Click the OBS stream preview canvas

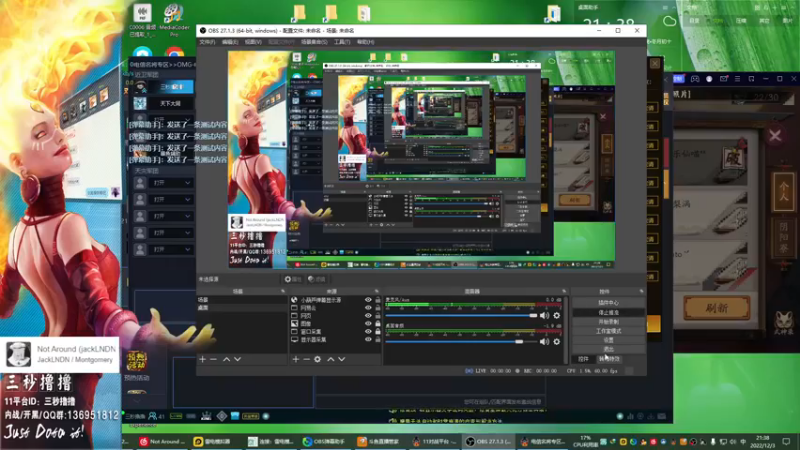point(421,159)
